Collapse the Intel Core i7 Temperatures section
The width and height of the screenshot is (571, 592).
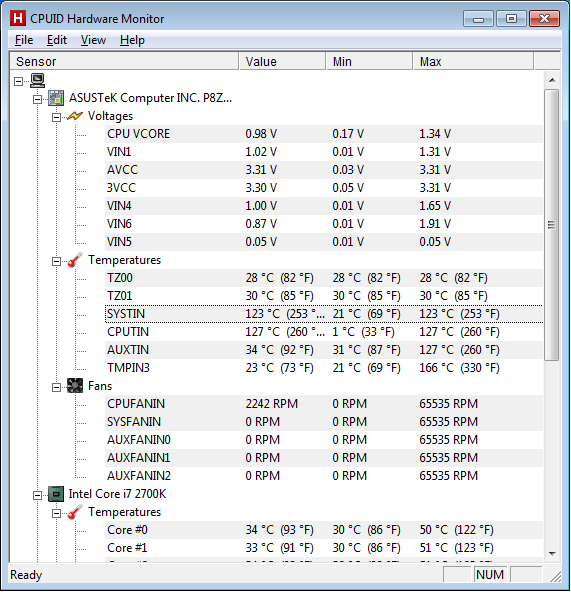coord(56,513)
